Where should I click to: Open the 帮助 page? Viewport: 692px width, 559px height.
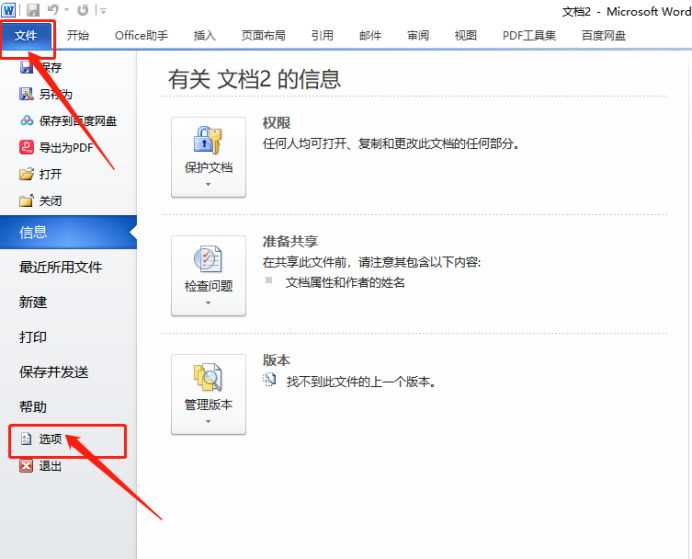click(x=33, y=407)
